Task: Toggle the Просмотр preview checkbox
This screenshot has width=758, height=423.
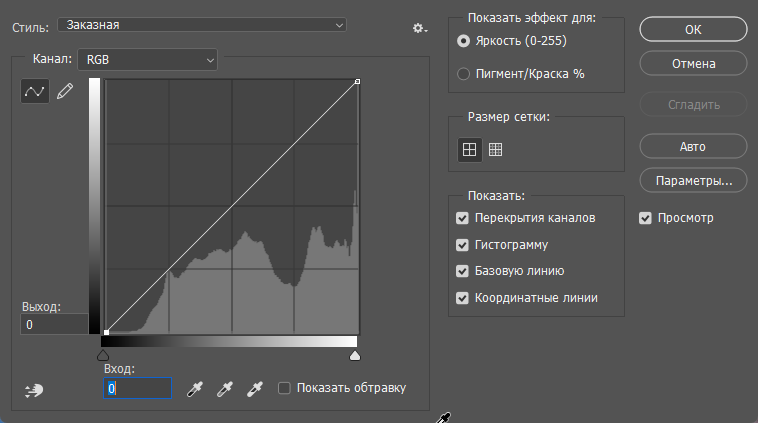Action: [x=645, y=218]
